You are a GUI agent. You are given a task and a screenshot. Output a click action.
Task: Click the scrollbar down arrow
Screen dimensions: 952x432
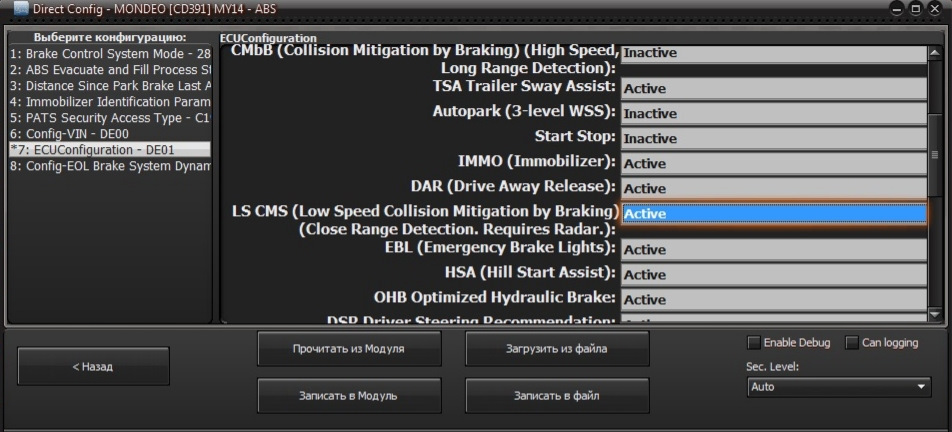[x=936, y=315]
